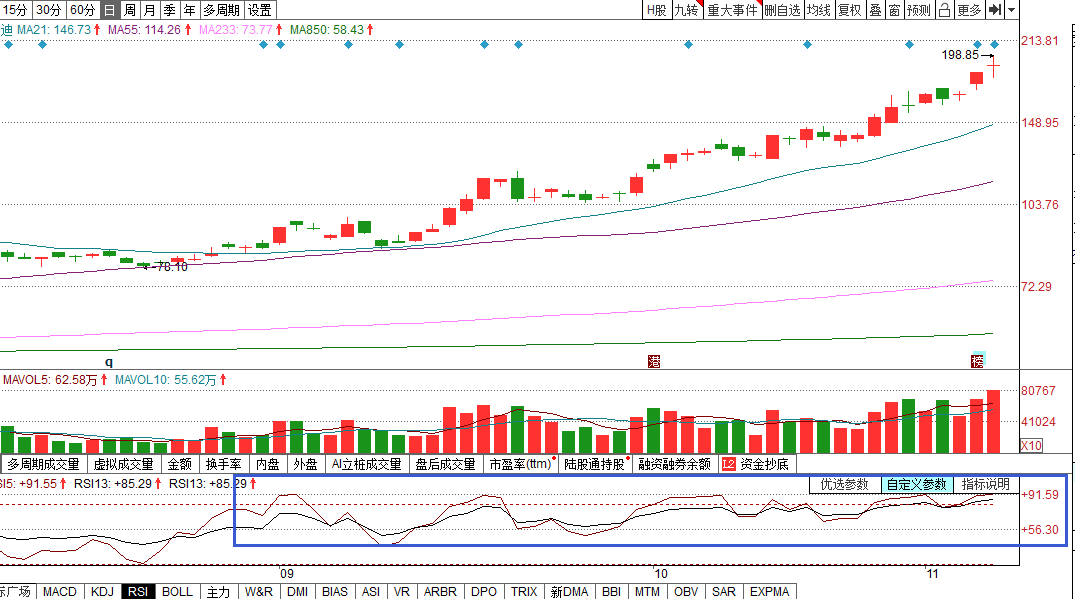Click the red 港 marker on the time axis

pos(655,360)
